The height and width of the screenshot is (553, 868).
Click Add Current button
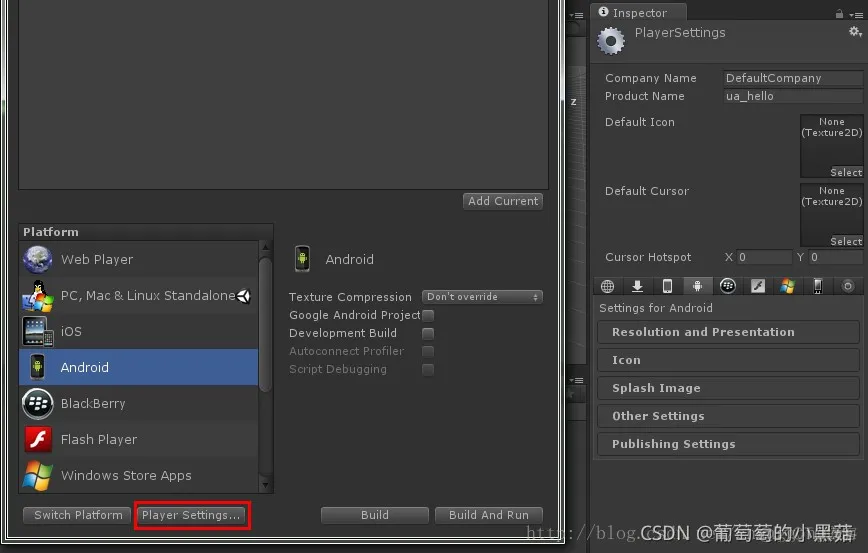pyautogui.click(x=503, y=201)
